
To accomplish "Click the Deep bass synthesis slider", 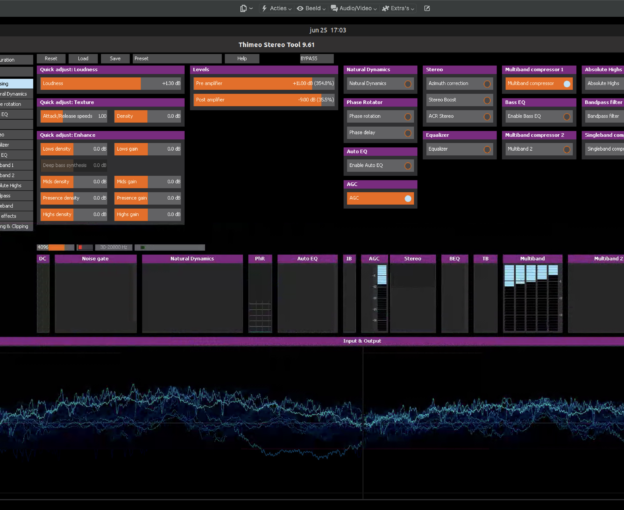I will [74, 165].
